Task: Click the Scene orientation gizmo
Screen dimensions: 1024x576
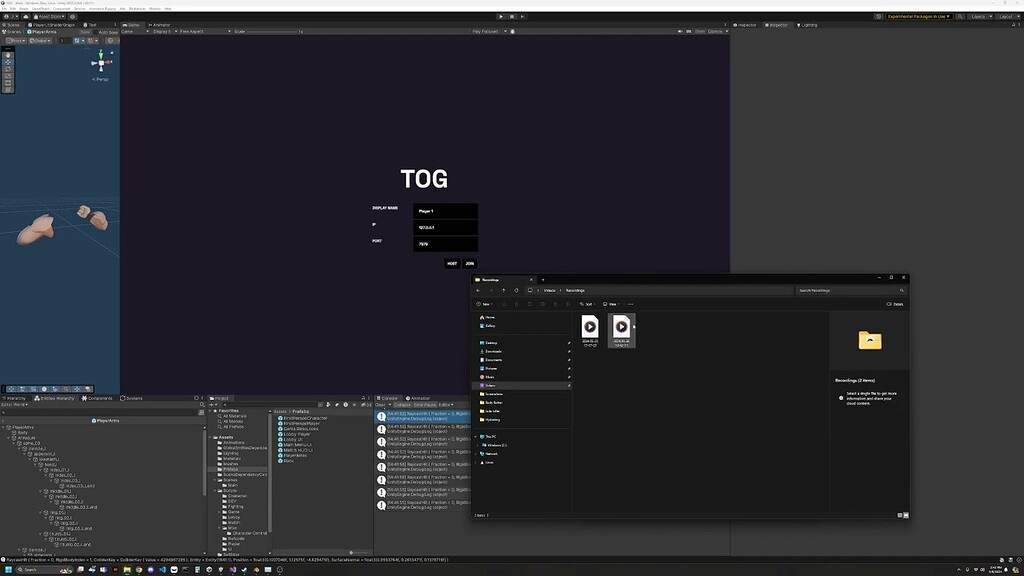Action: tap(101, 63)
